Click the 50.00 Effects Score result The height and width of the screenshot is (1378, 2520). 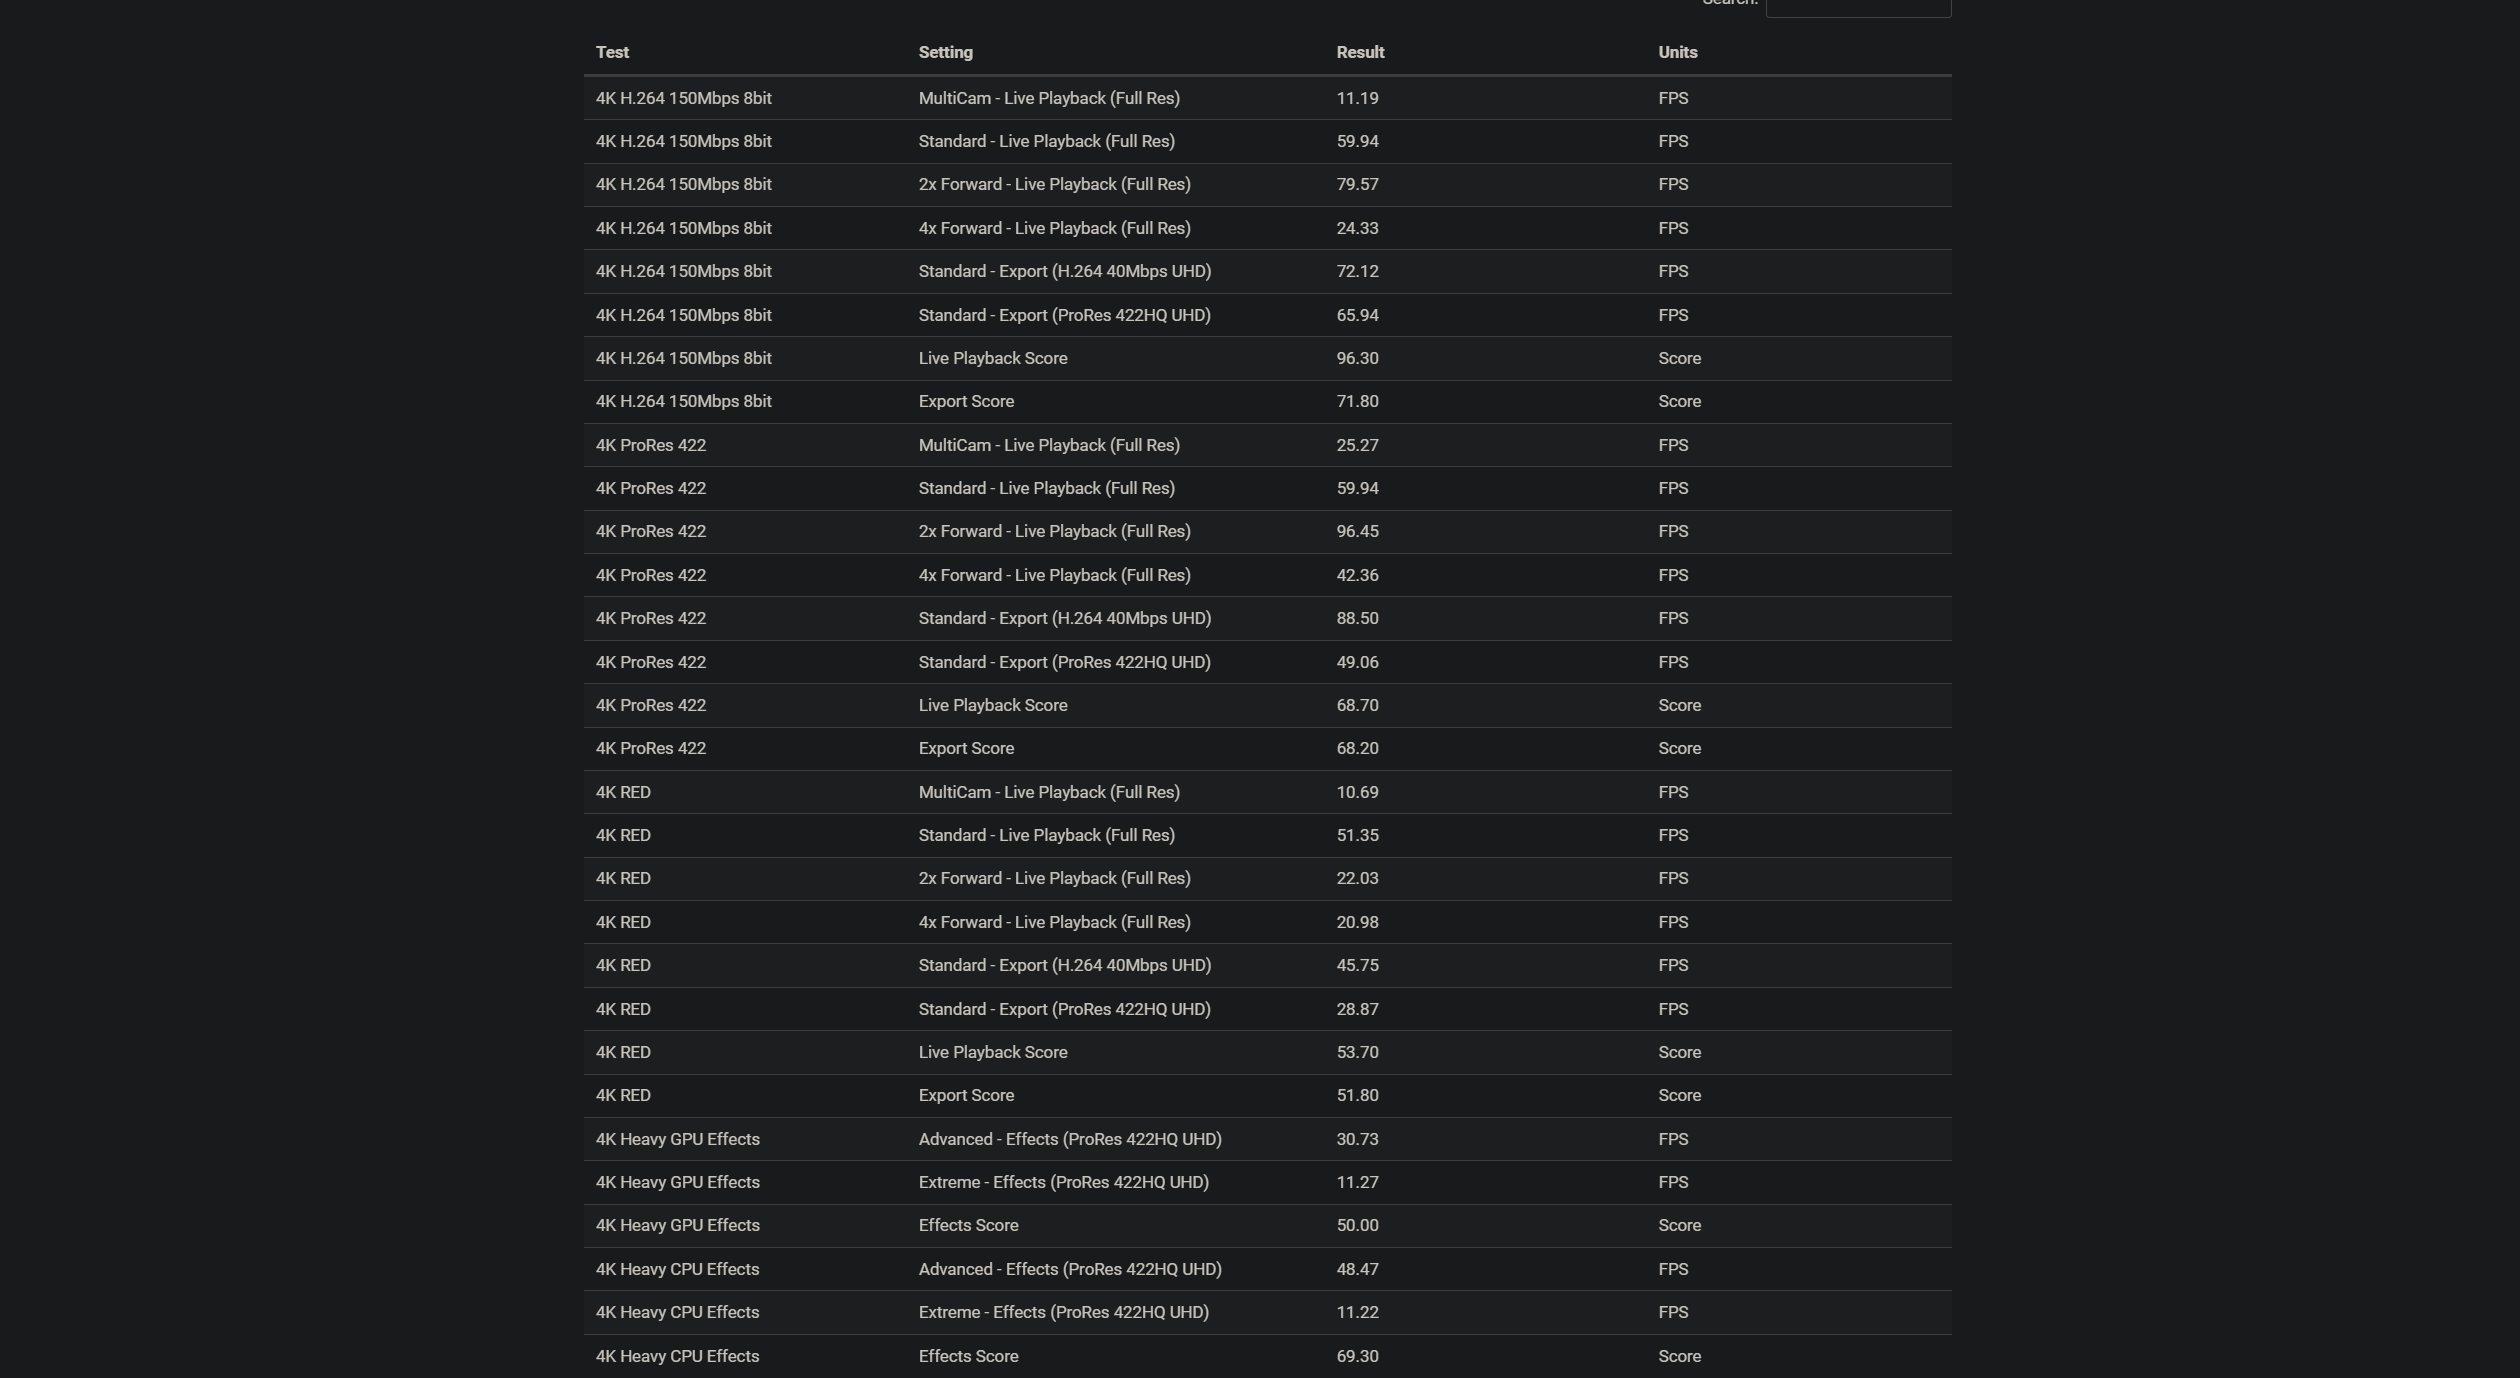(x=1357, y=1225)
